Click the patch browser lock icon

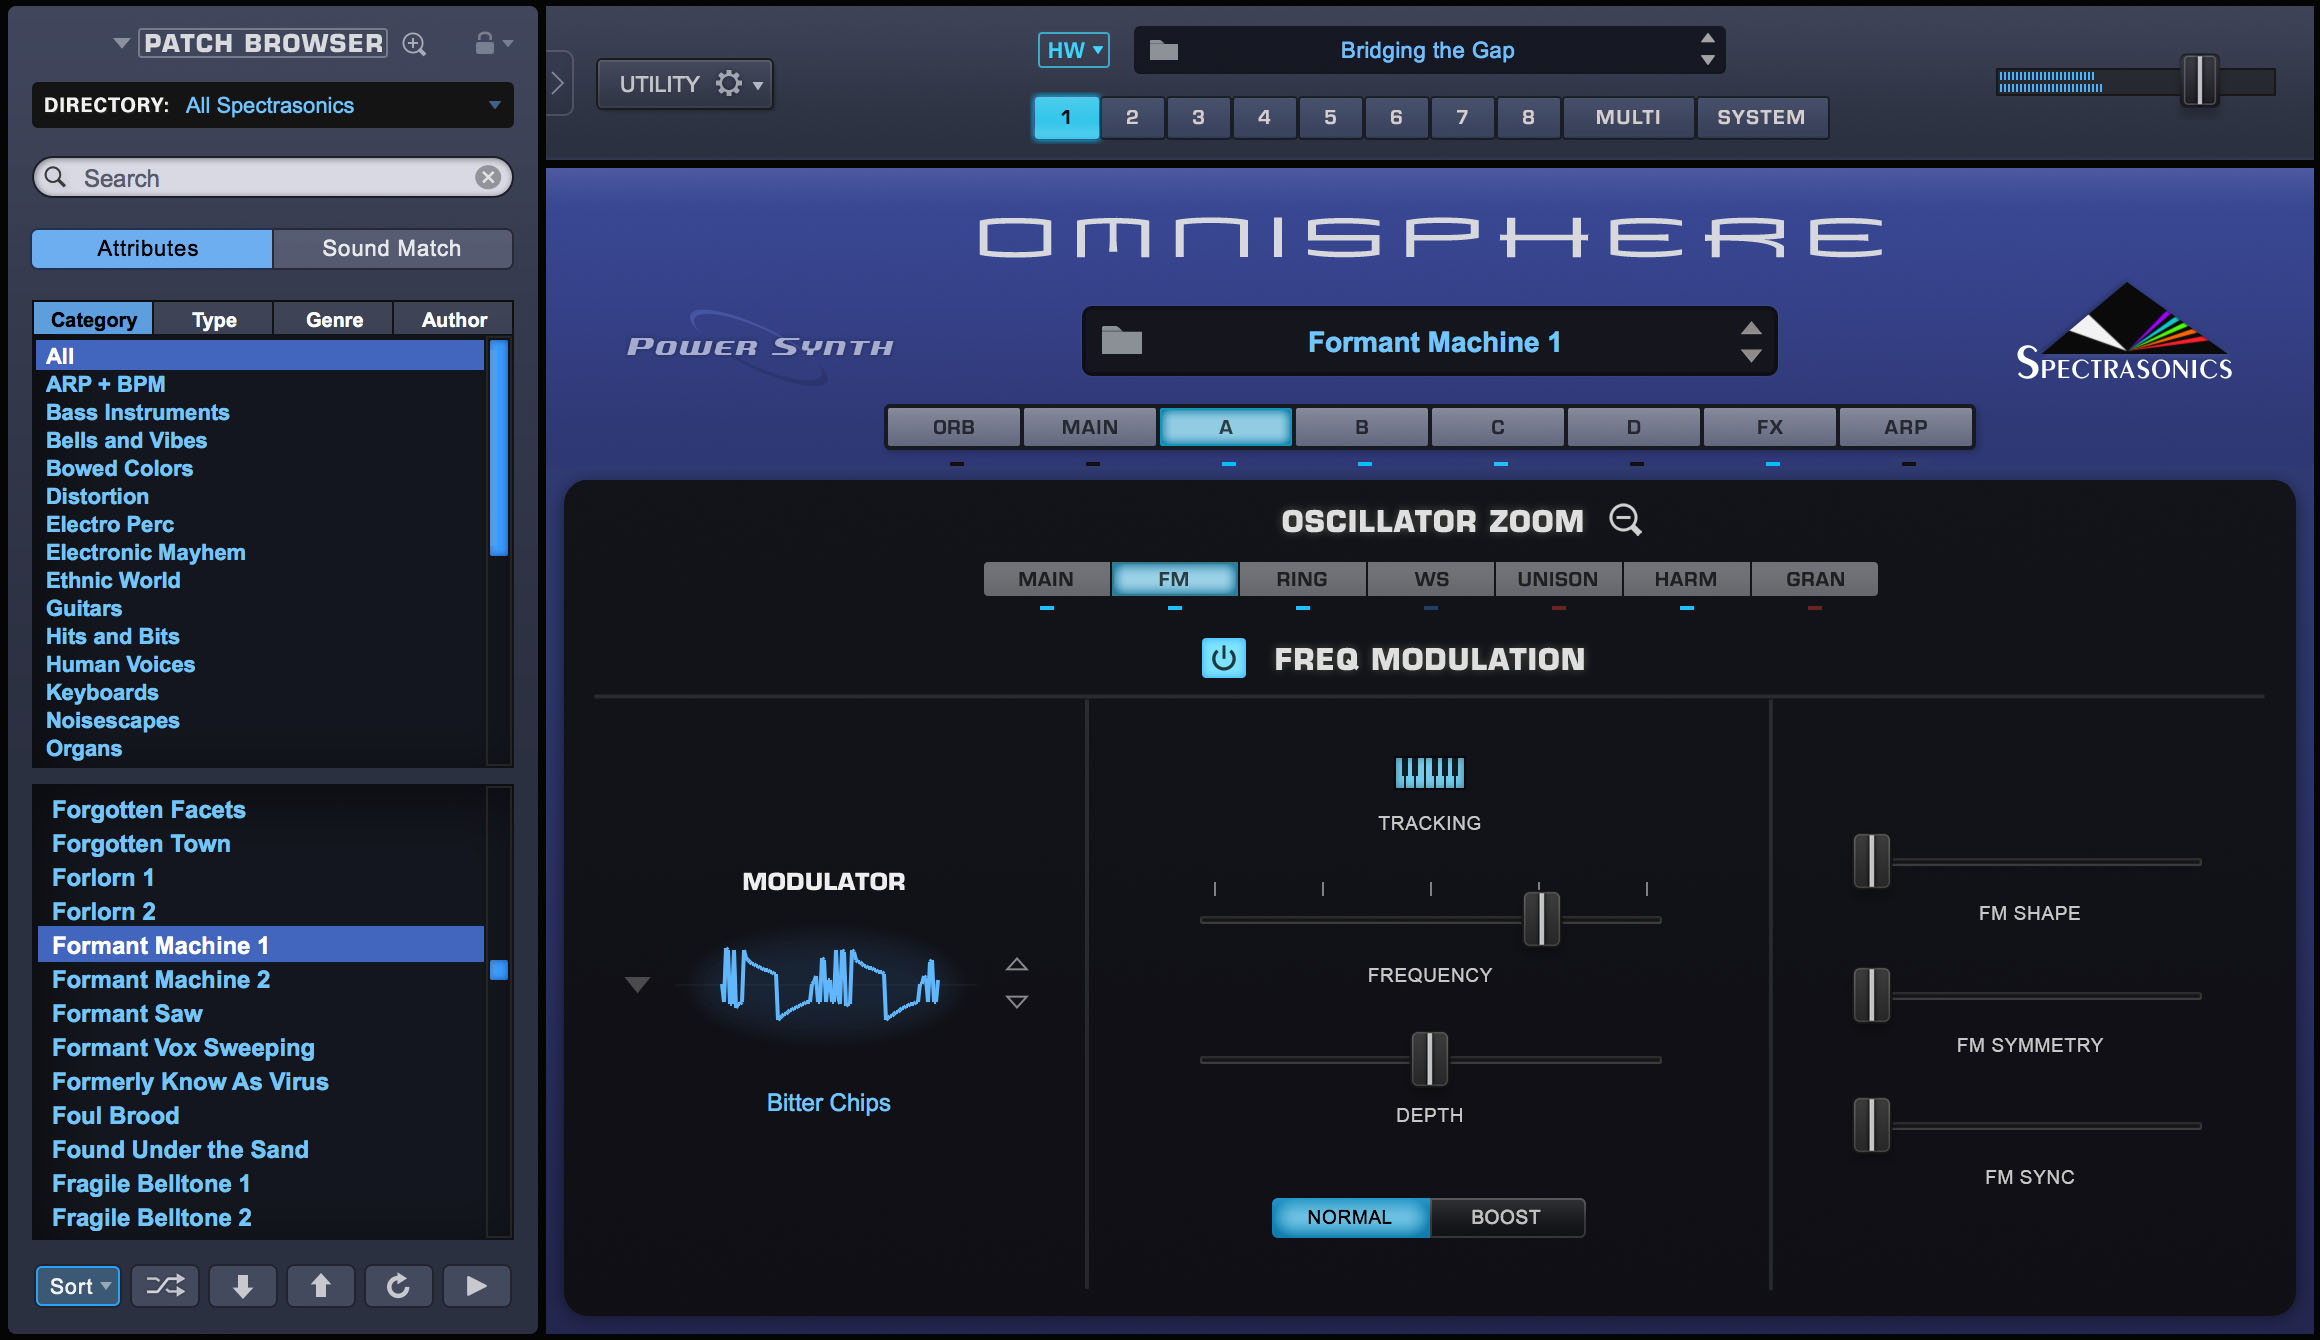485,43
